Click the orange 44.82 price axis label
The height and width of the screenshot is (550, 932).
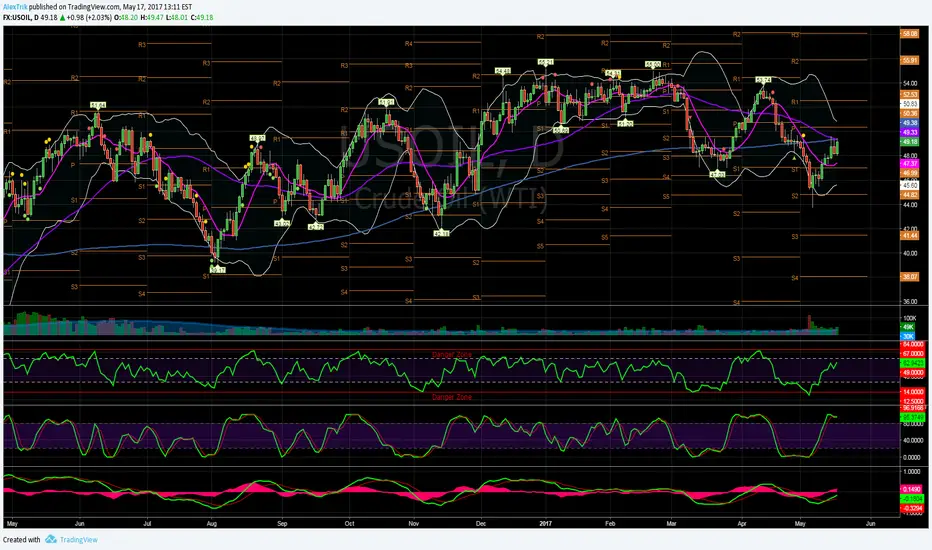click(x=910, y=195)
